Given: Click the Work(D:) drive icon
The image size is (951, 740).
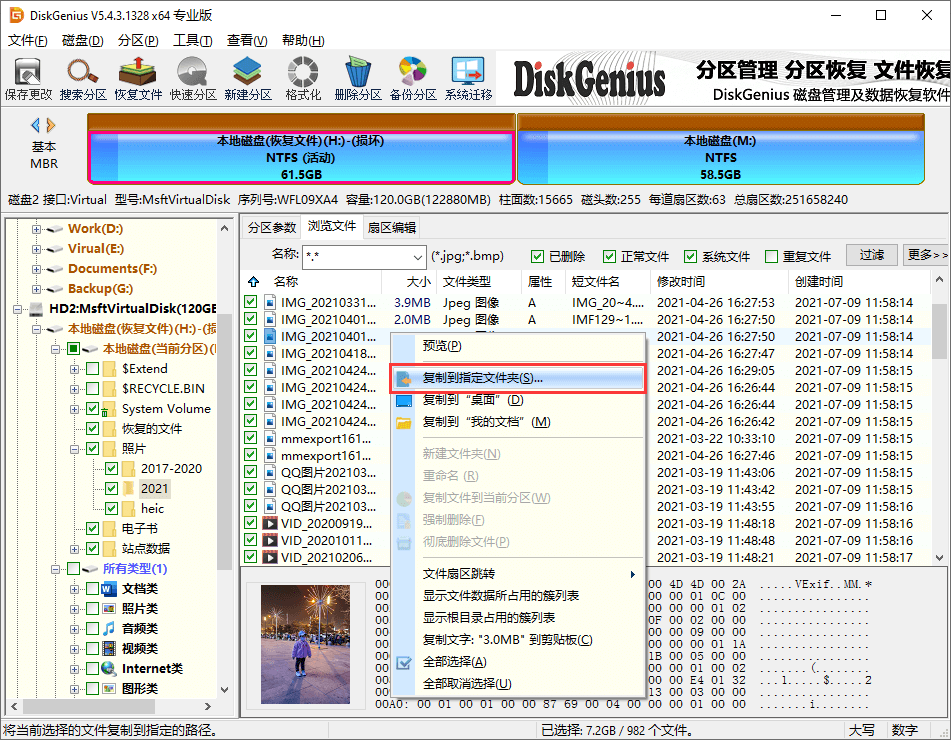Looking at the screenshot, I should coord(55,229).
